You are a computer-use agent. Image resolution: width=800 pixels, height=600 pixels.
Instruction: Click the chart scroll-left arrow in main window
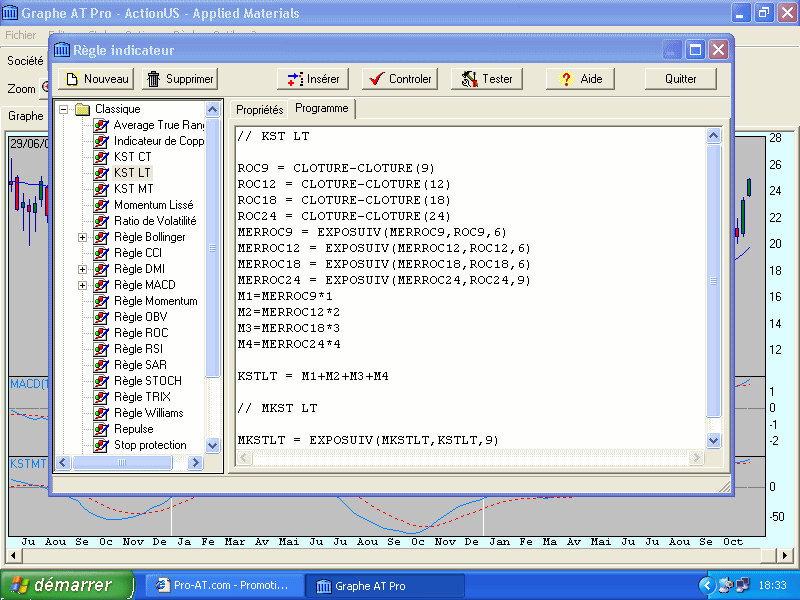tap(13, 555)
